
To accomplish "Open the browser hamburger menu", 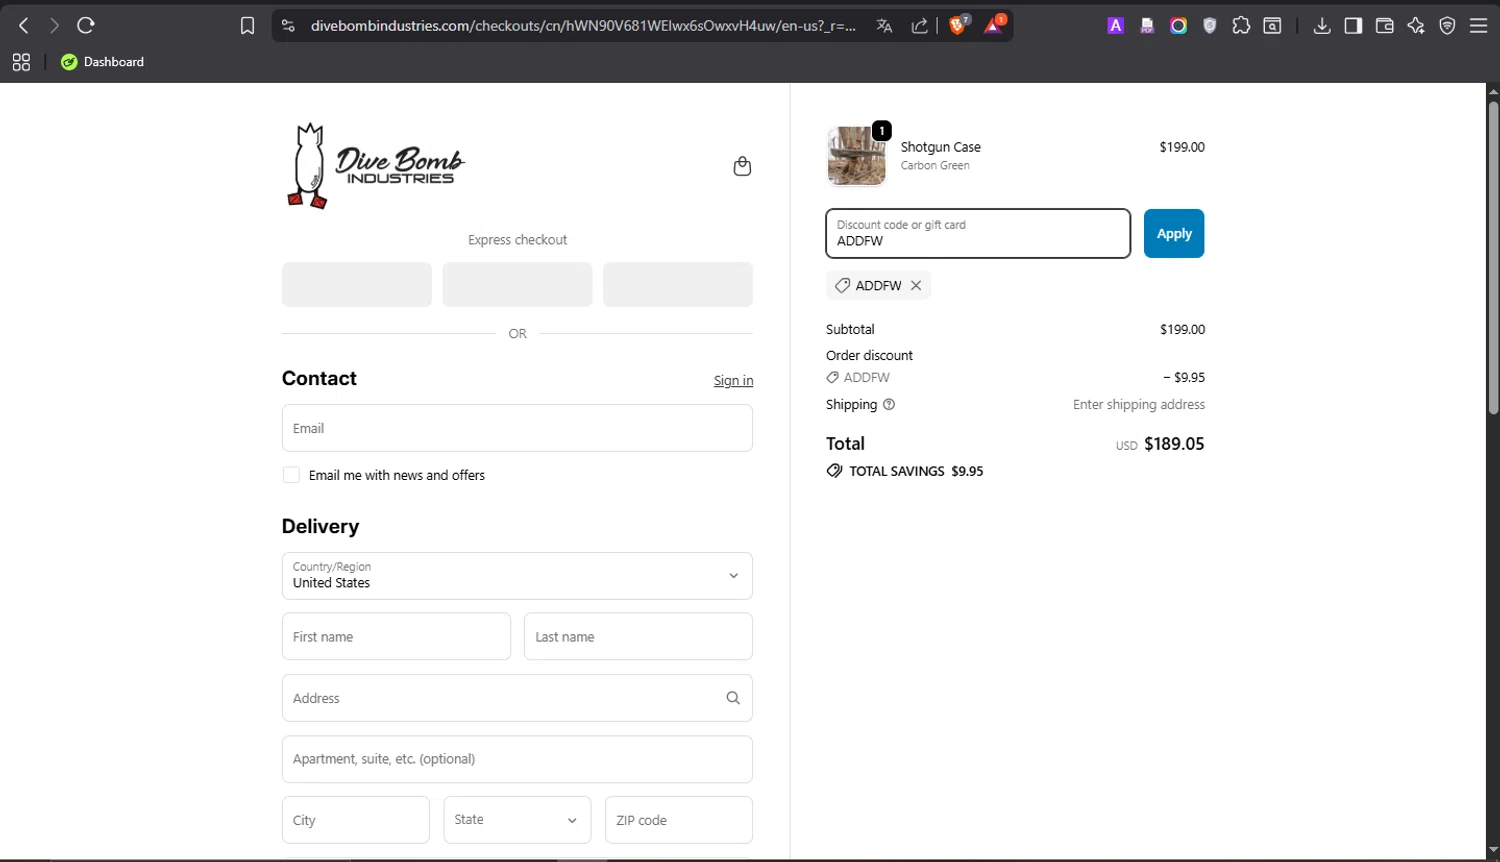I will pos(1479,26).
